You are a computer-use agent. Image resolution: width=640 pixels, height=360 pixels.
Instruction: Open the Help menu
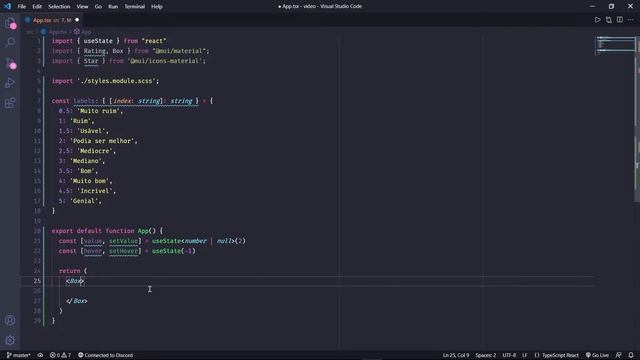(x=157, y=7)
